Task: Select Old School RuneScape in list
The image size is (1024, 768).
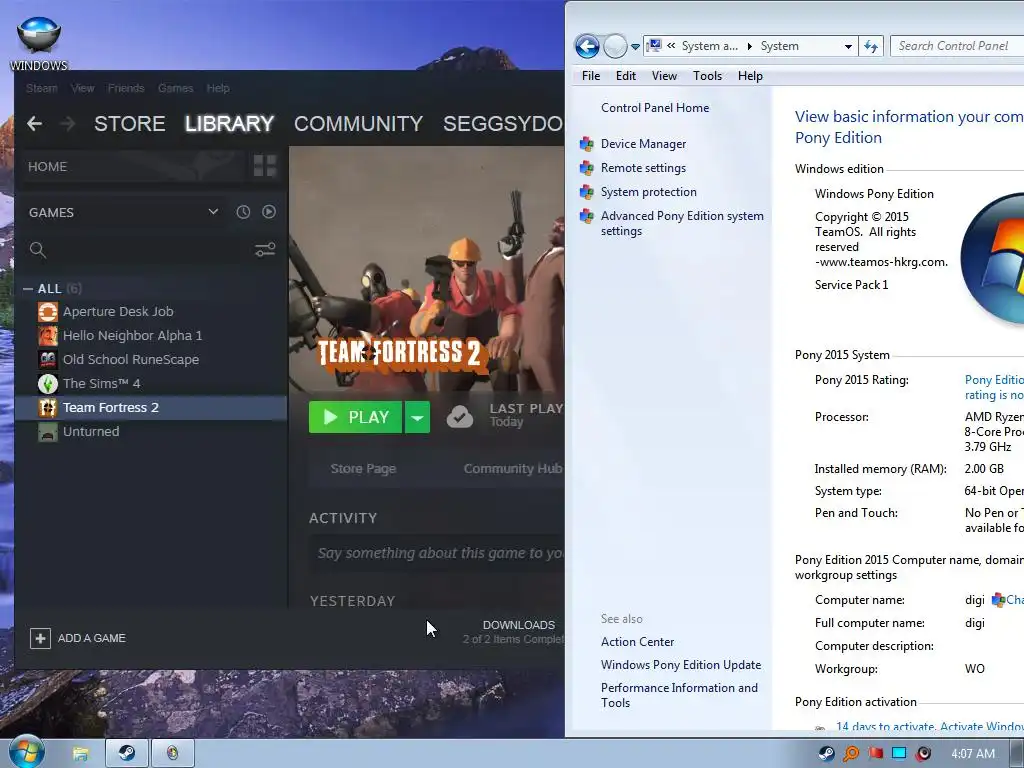Action: coord(131,360)
